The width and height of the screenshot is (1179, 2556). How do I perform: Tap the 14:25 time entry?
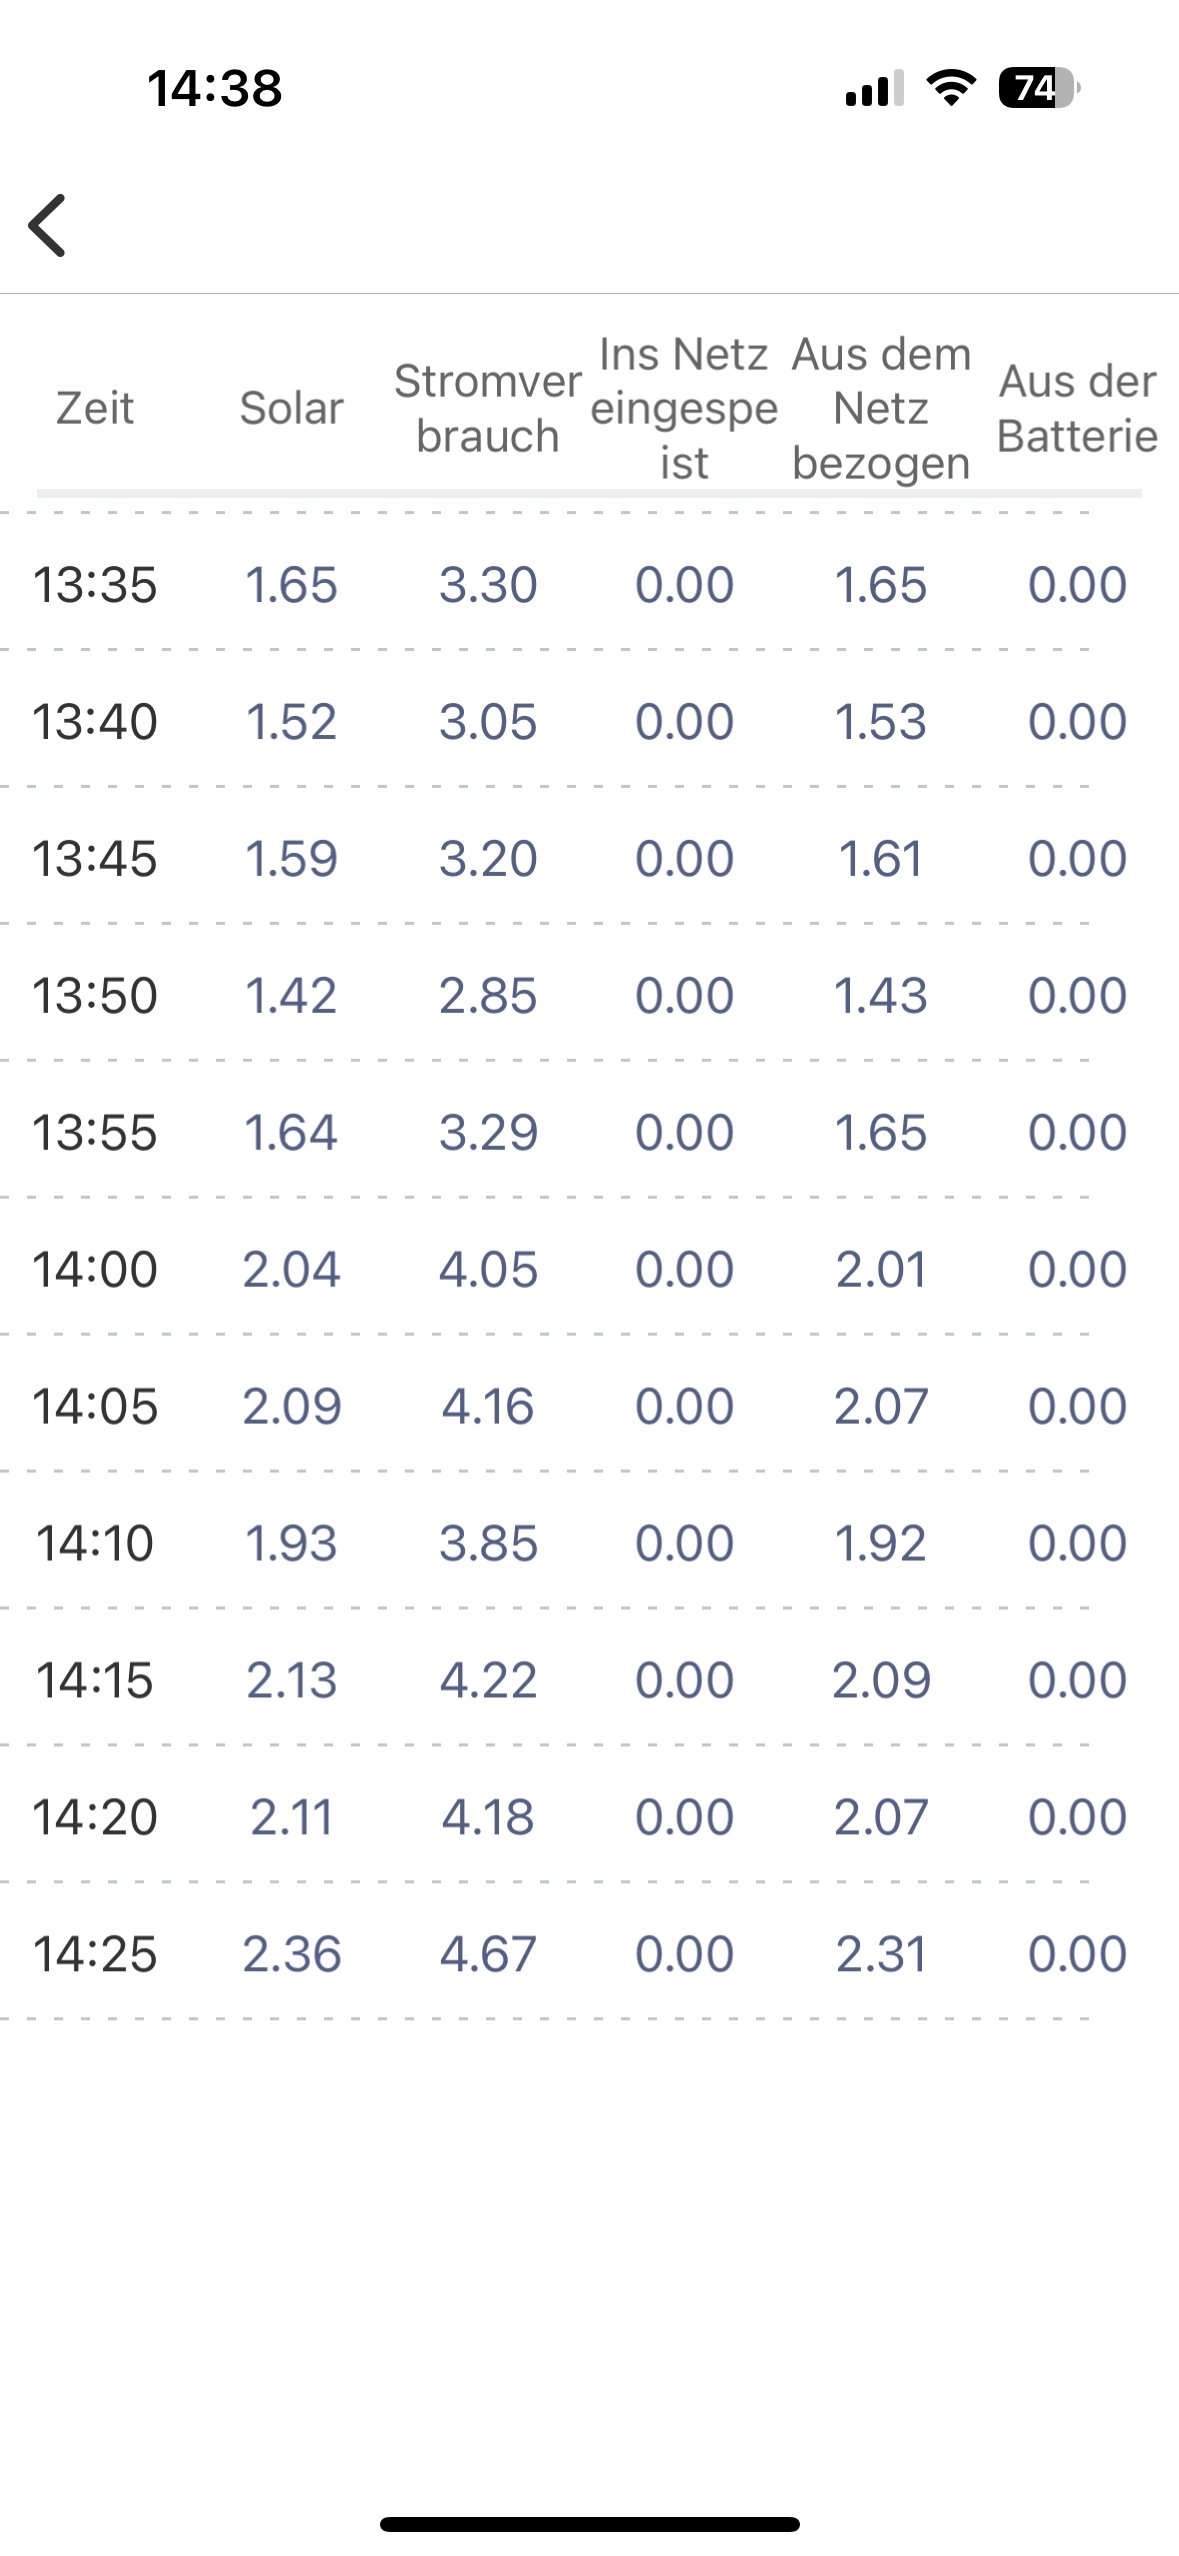(95, 1954)
